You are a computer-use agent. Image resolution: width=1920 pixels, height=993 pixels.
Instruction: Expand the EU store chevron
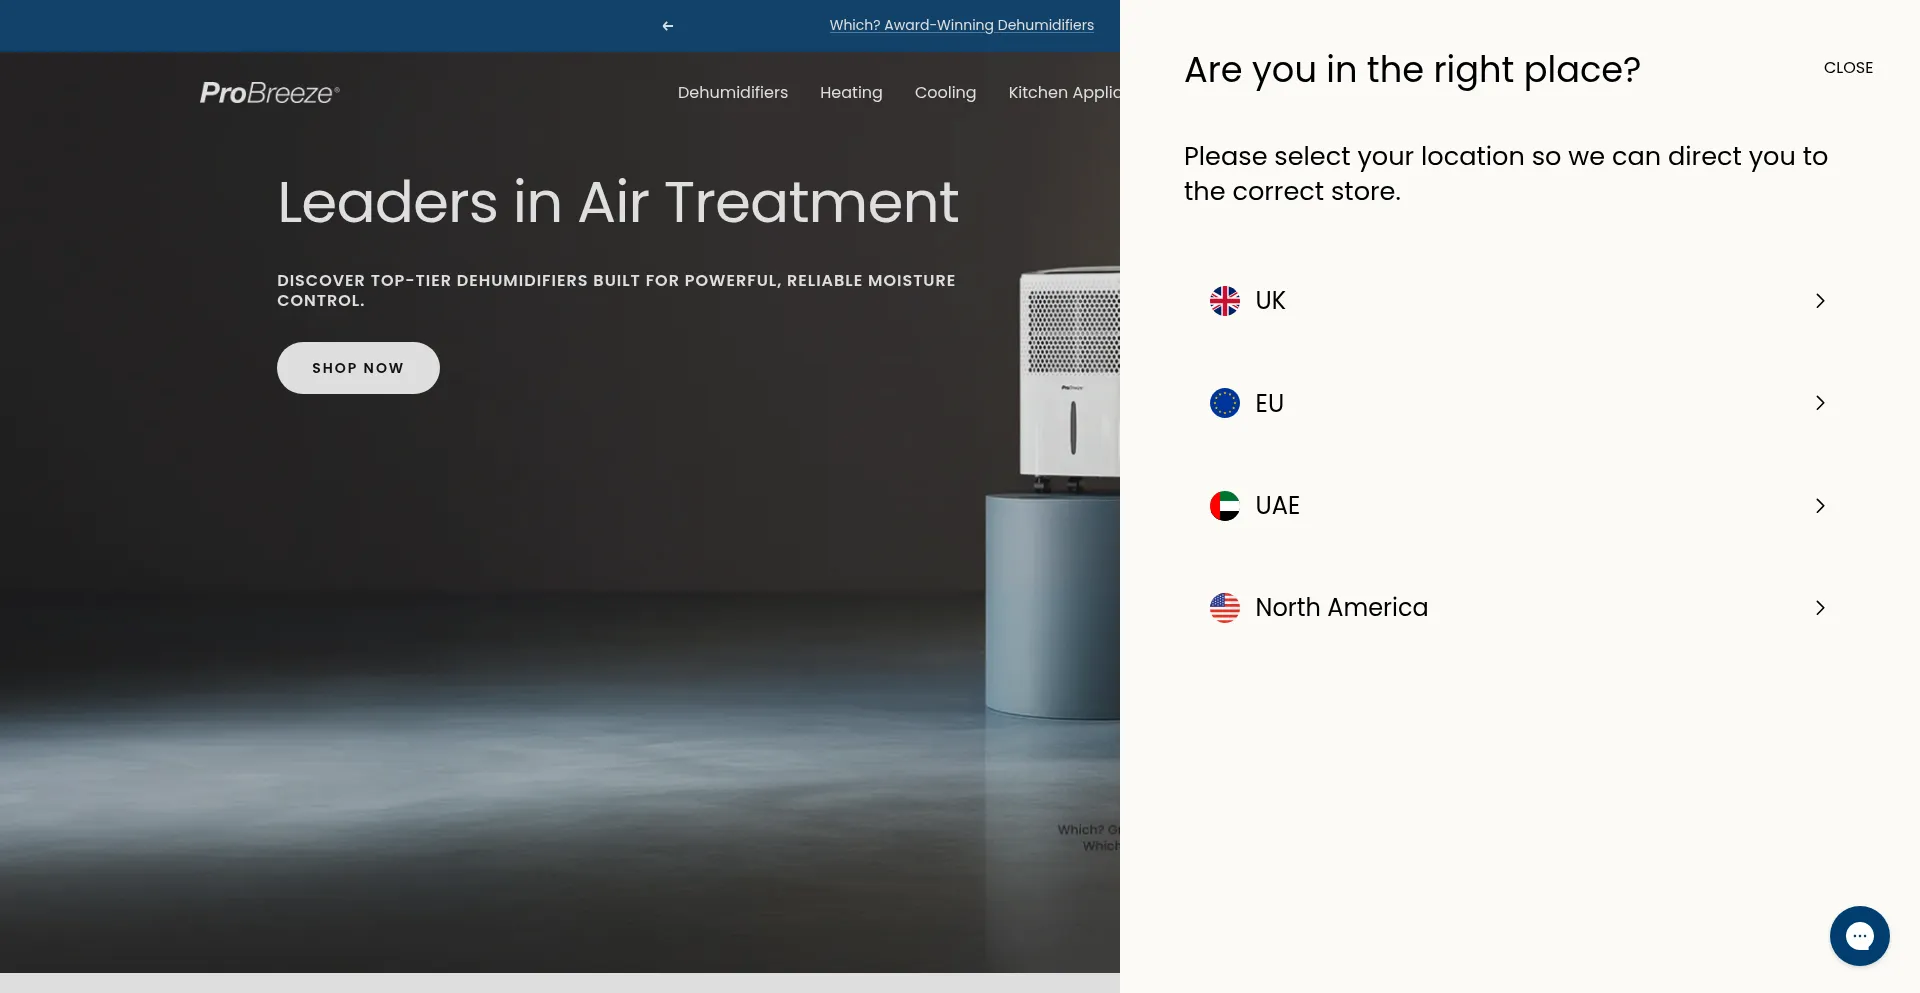[x=1820, y=403]
